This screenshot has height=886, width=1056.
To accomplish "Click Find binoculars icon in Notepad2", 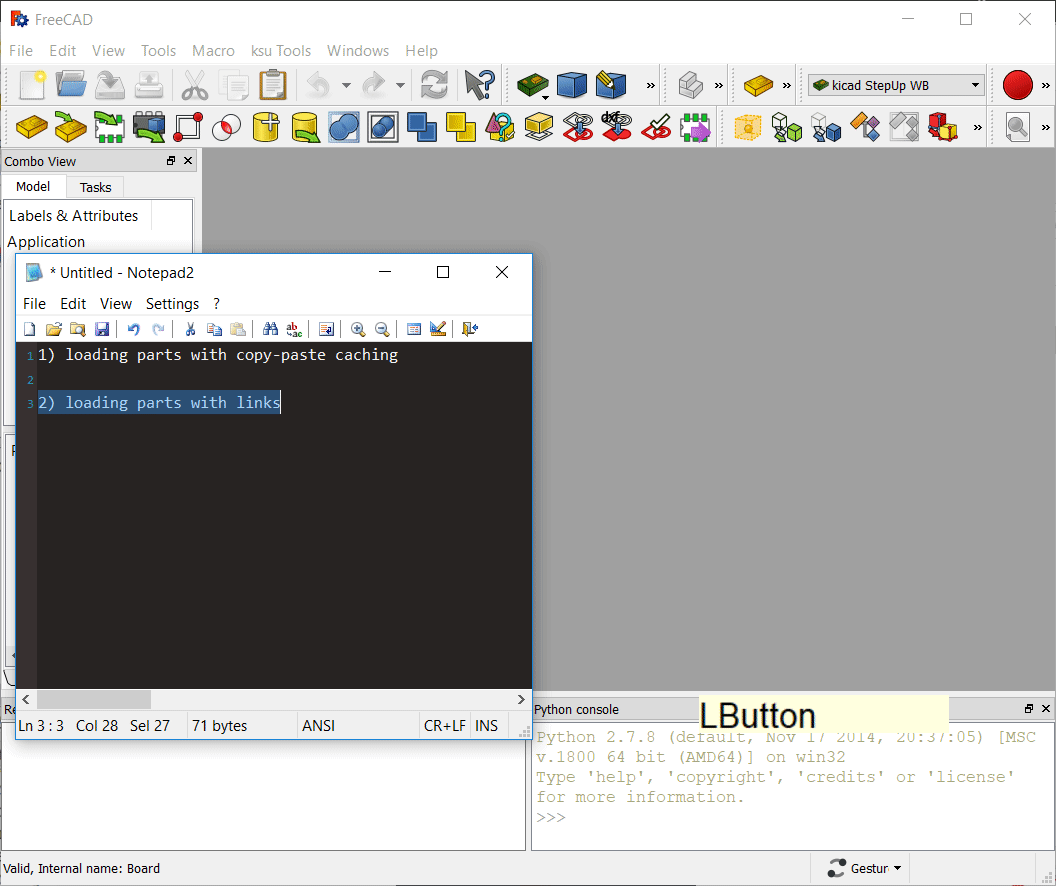I will (270, 329).
